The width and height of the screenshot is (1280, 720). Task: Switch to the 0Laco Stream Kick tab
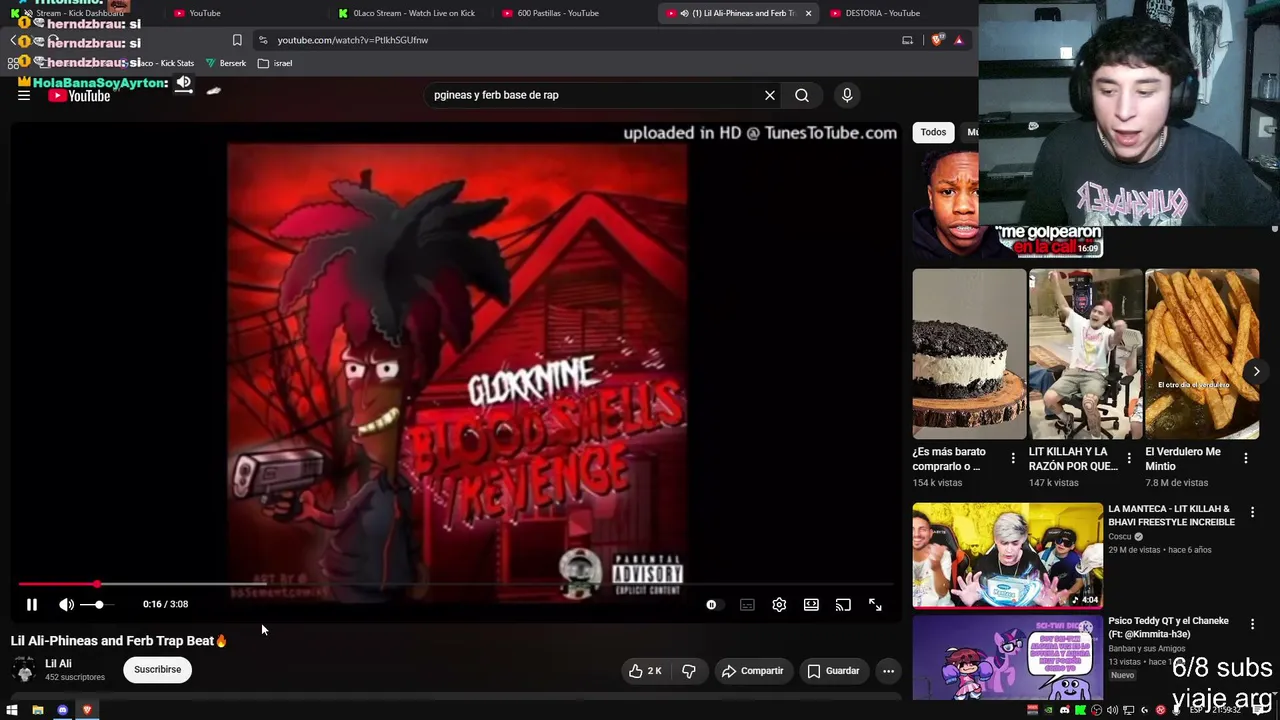[406, 13]
